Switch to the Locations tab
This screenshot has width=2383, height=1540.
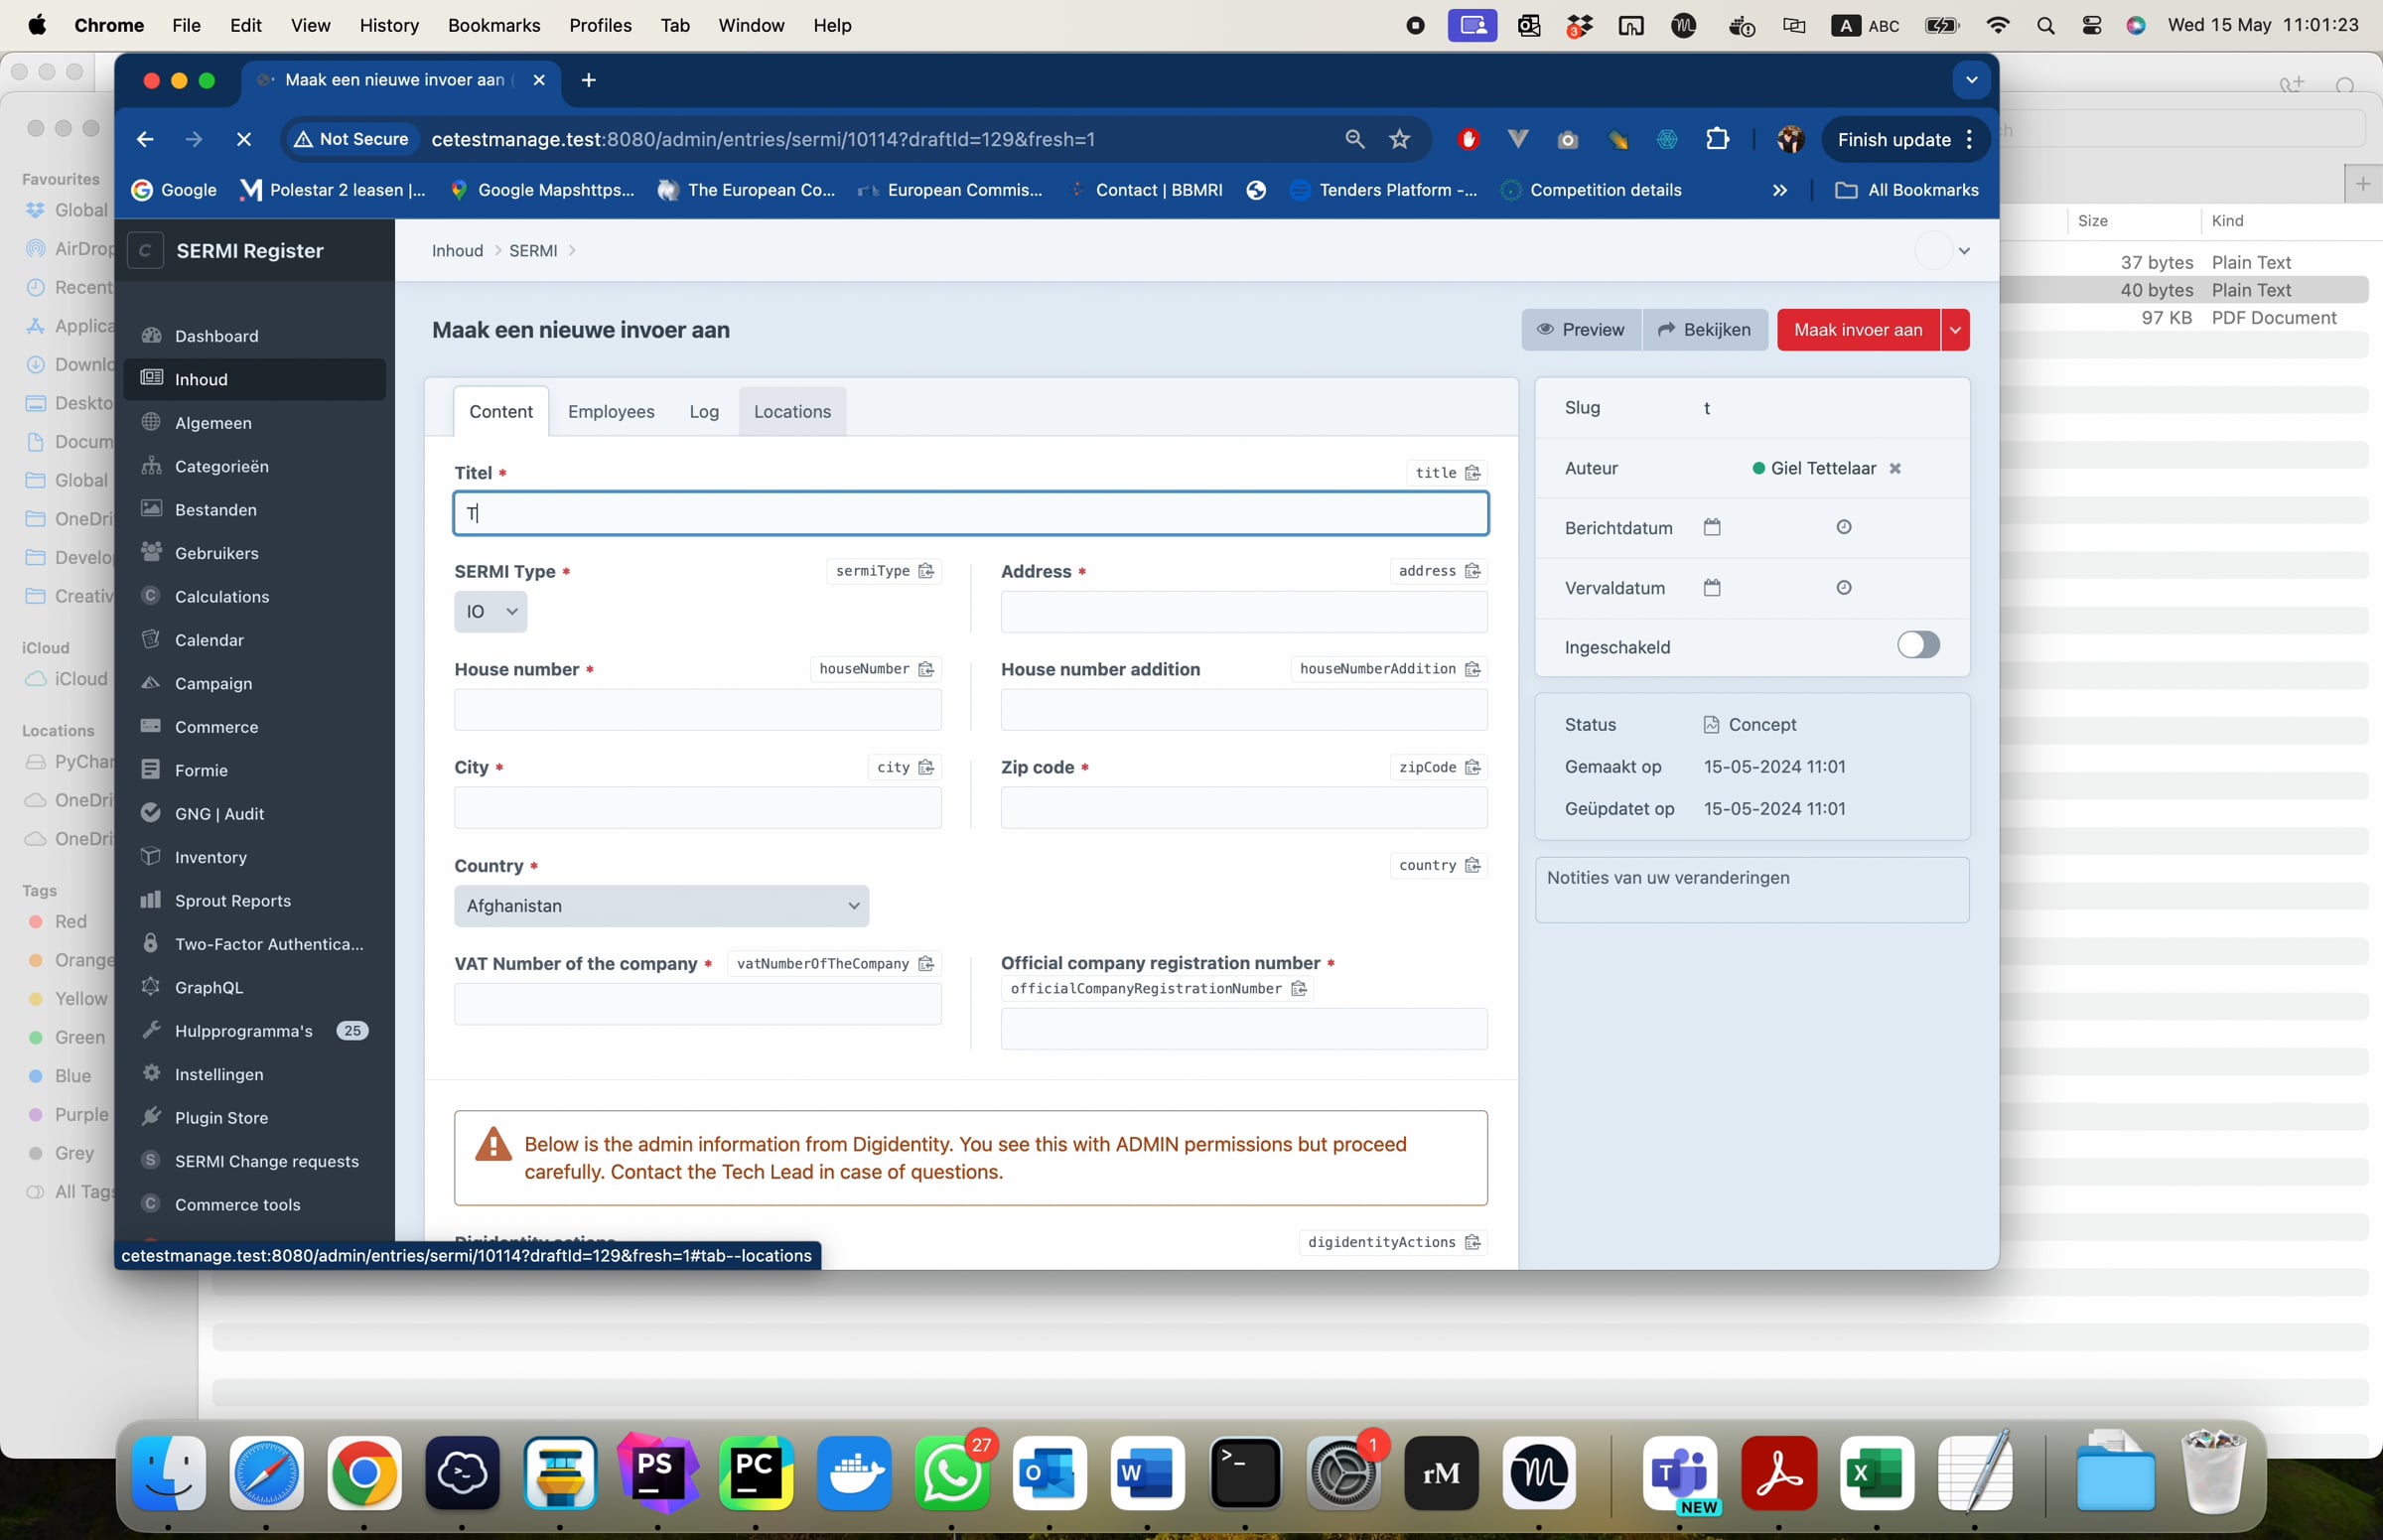[792, 411]
